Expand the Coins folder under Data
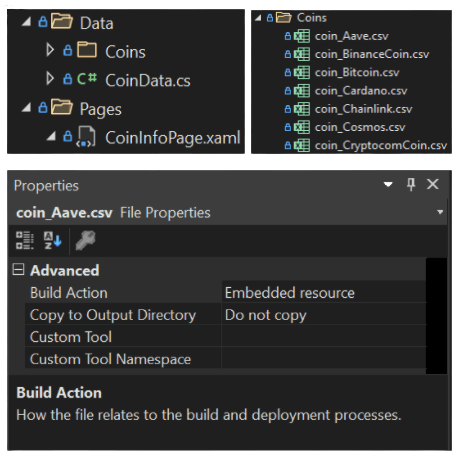 (x=50, y=50)
